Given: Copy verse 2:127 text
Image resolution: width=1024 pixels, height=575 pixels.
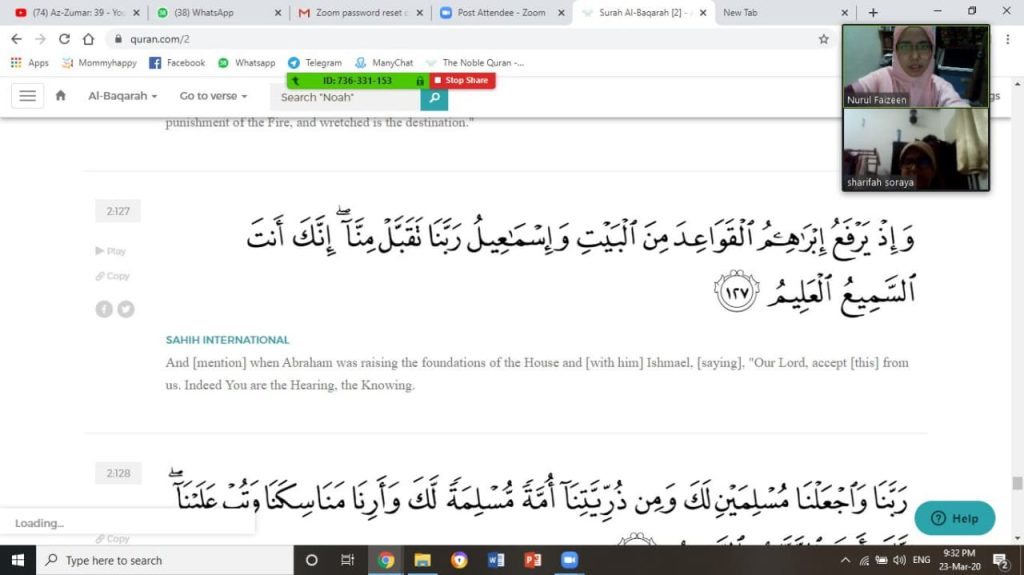Looking at the screenshot, I should click(113, 276).
